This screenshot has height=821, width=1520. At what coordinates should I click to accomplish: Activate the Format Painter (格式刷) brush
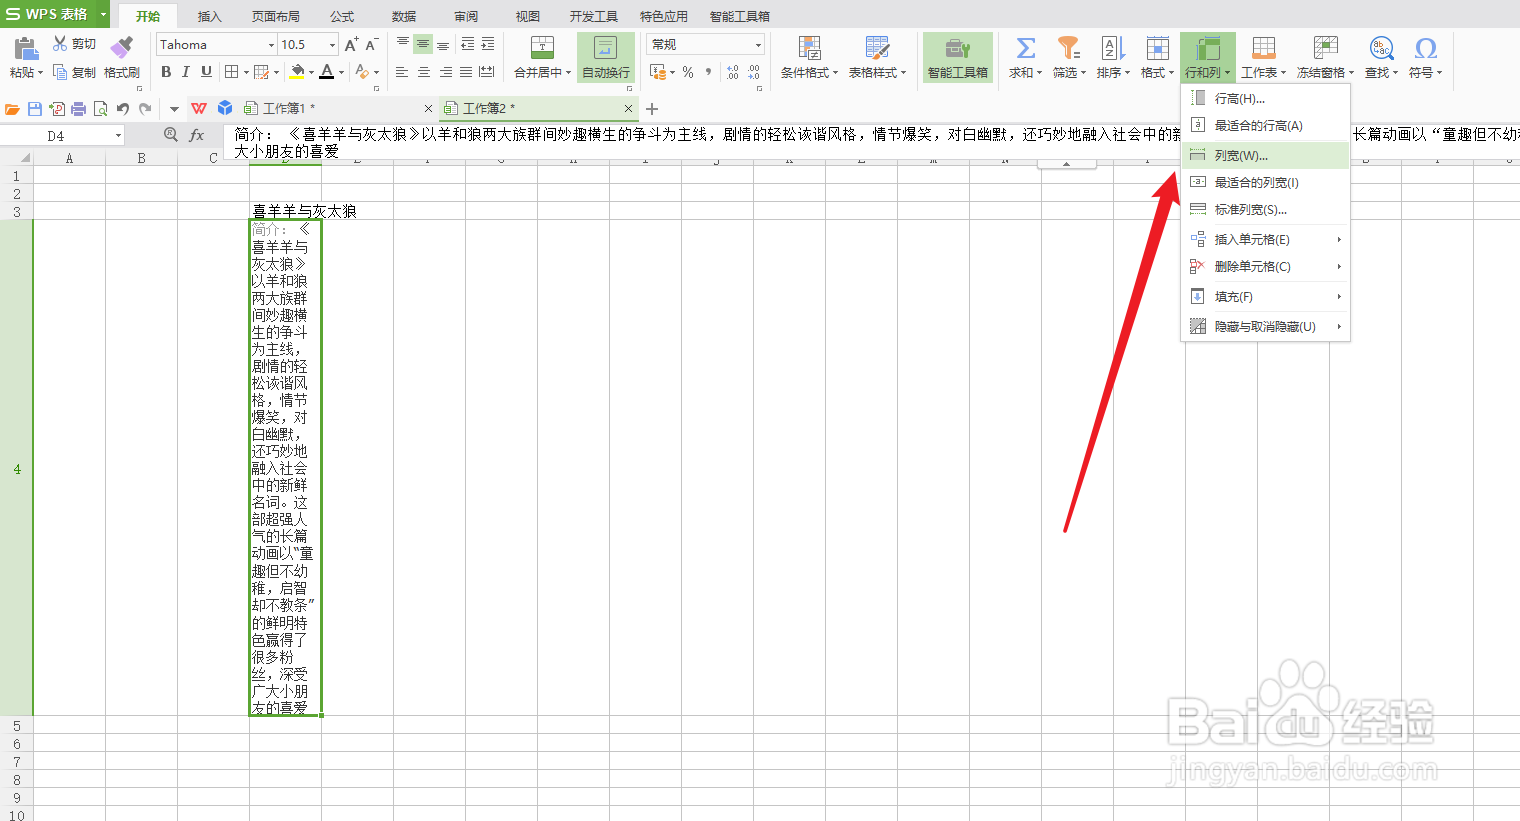pos(121,57)
